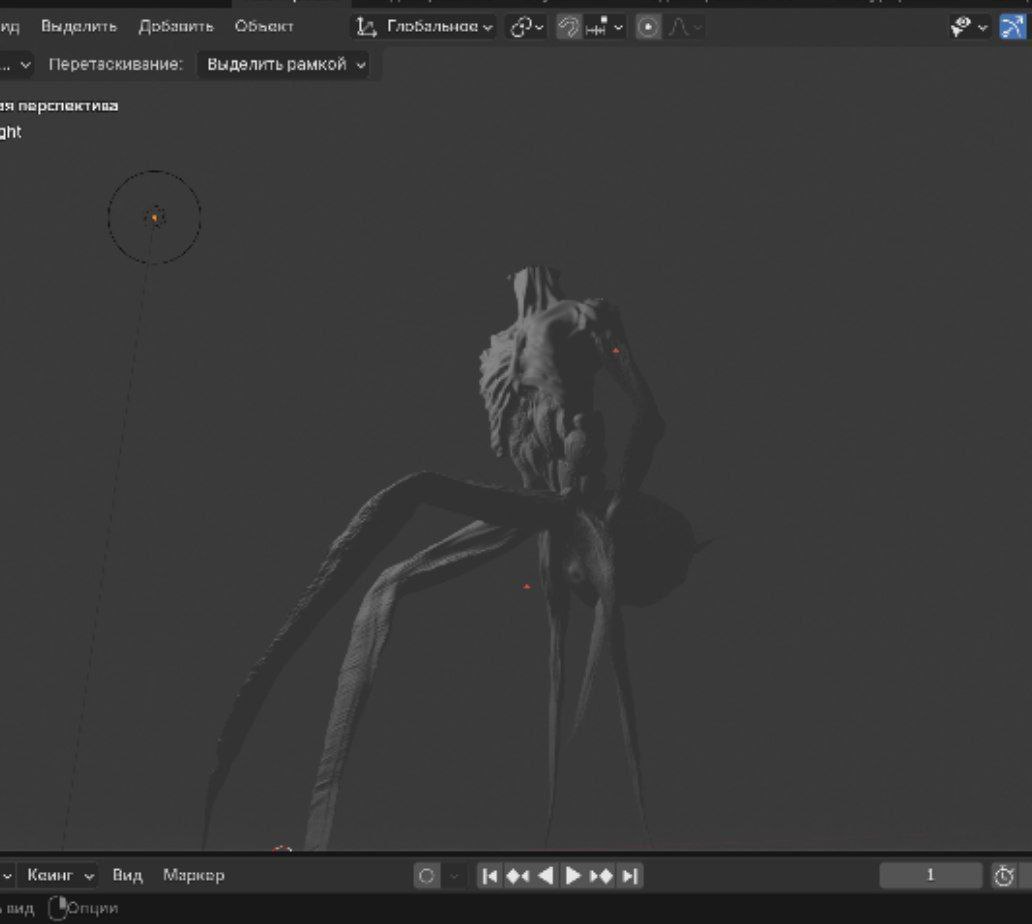The image size is (1032, 924).
Task: Open the Добавить menu
Action: pos(176,26)
